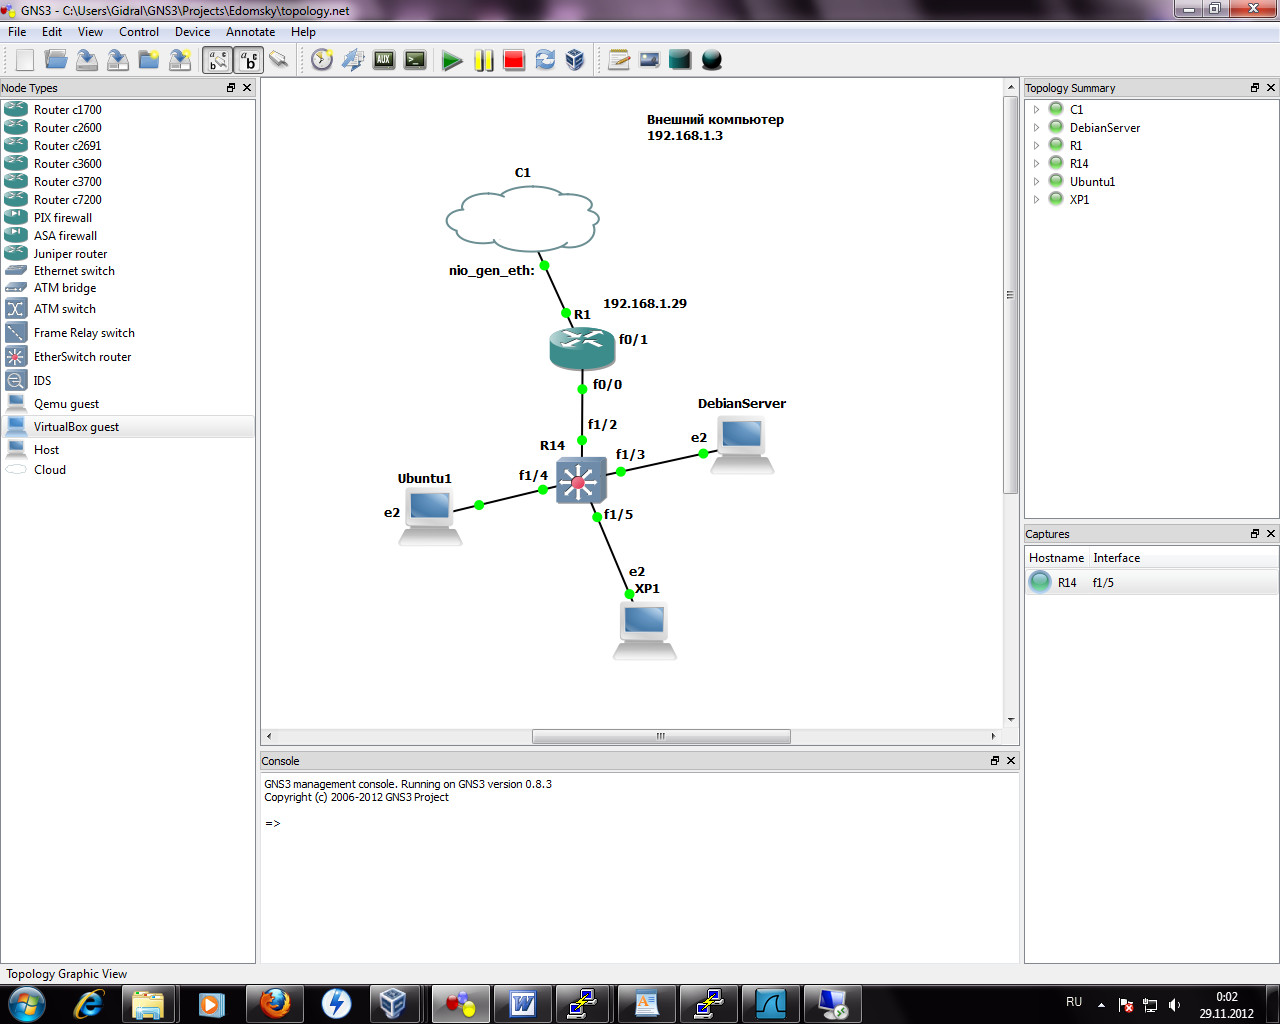Stop all devices with red square

[x=514, y=60]
